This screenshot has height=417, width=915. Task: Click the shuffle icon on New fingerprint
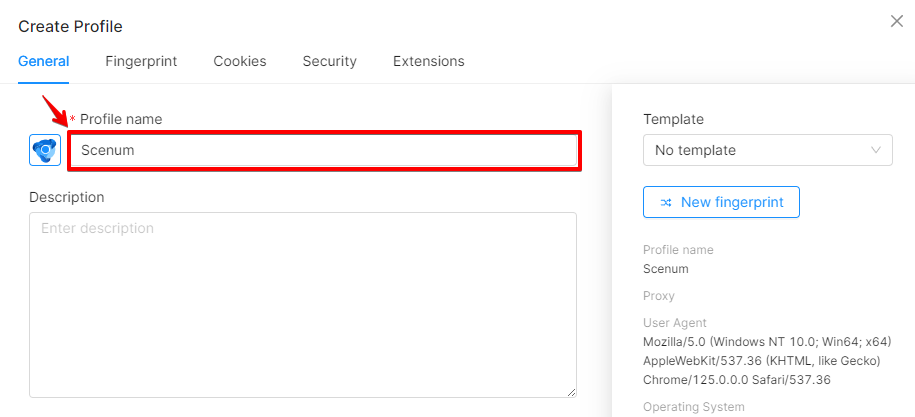point(666,202)
